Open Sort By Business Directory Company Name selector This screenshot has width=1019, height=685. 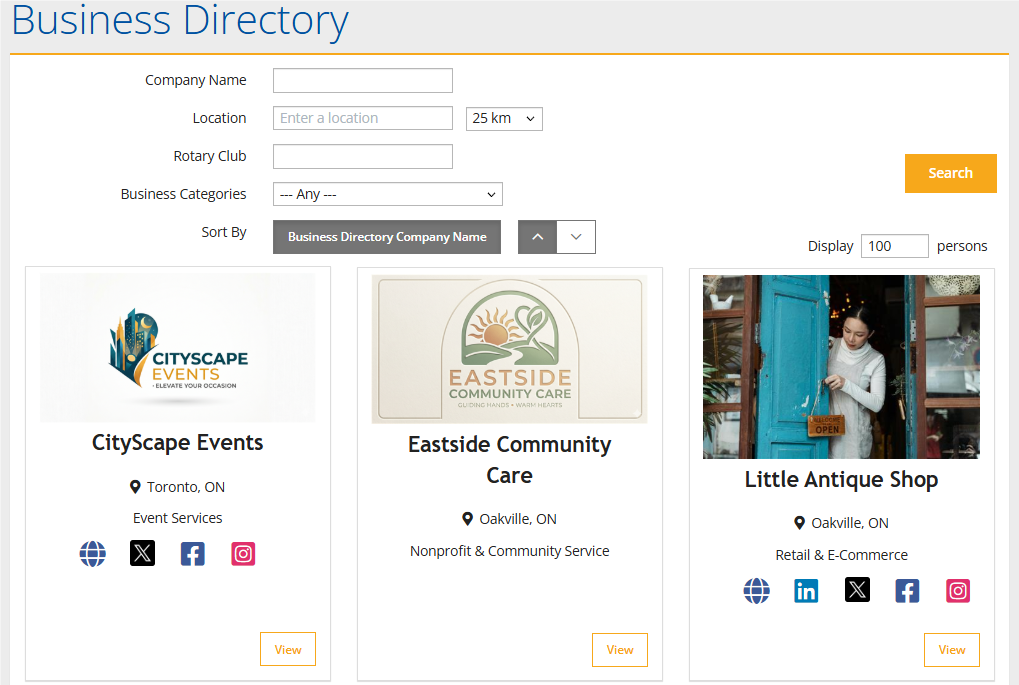[387, 237]
